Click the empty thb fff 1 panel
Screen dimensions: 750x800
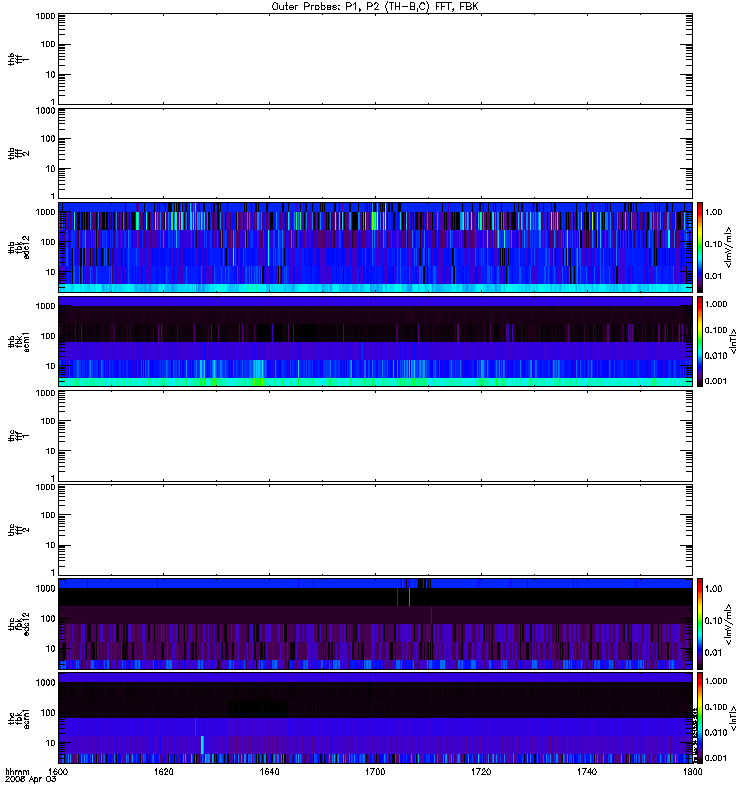point(375,59)
